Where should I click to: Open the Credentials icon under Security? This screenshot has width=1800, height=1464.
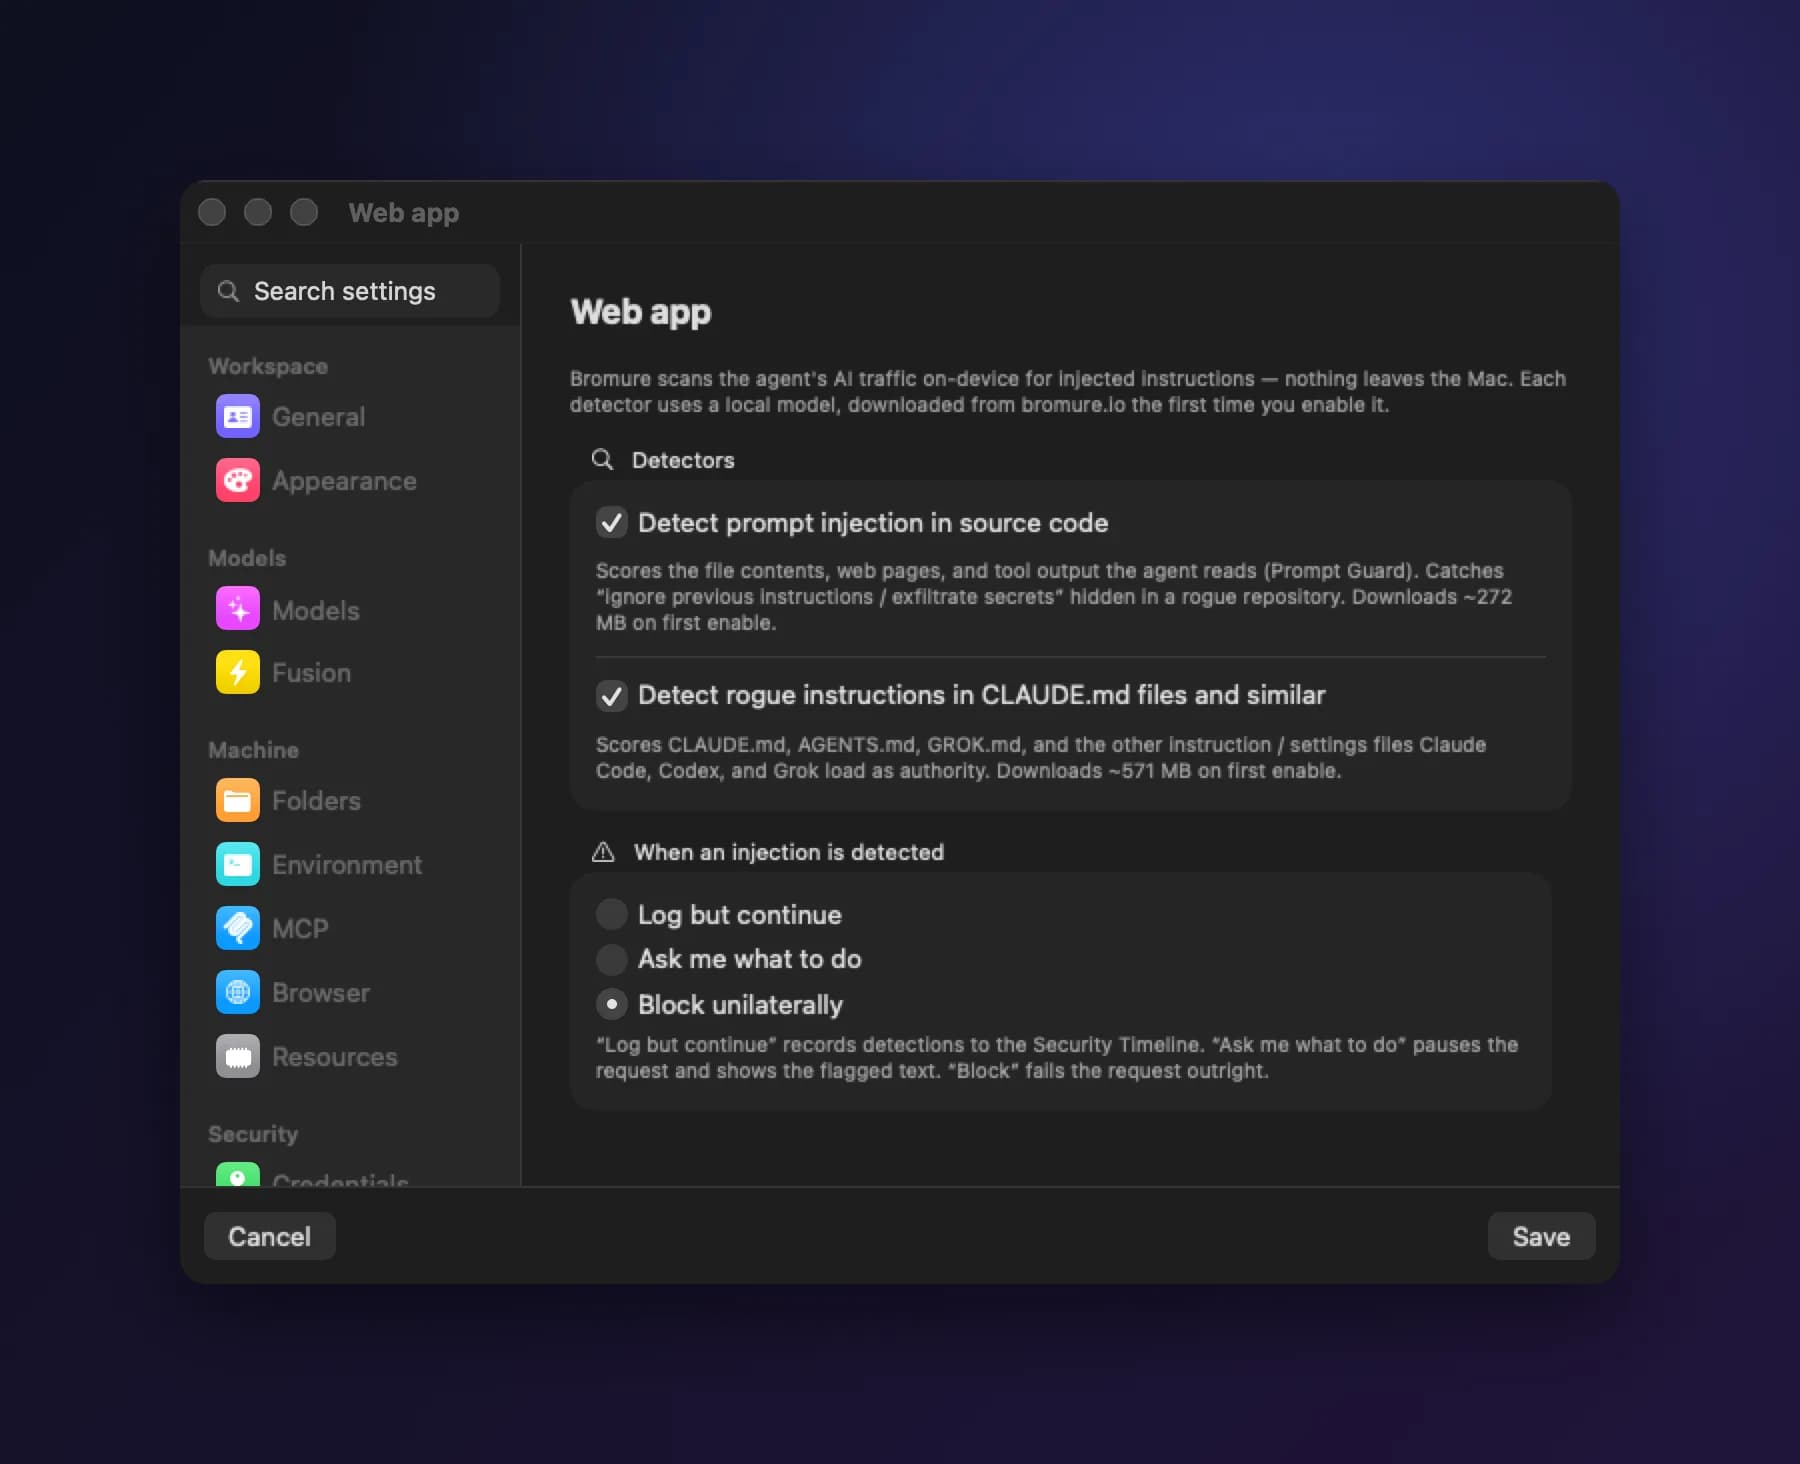click(238, 1174)
